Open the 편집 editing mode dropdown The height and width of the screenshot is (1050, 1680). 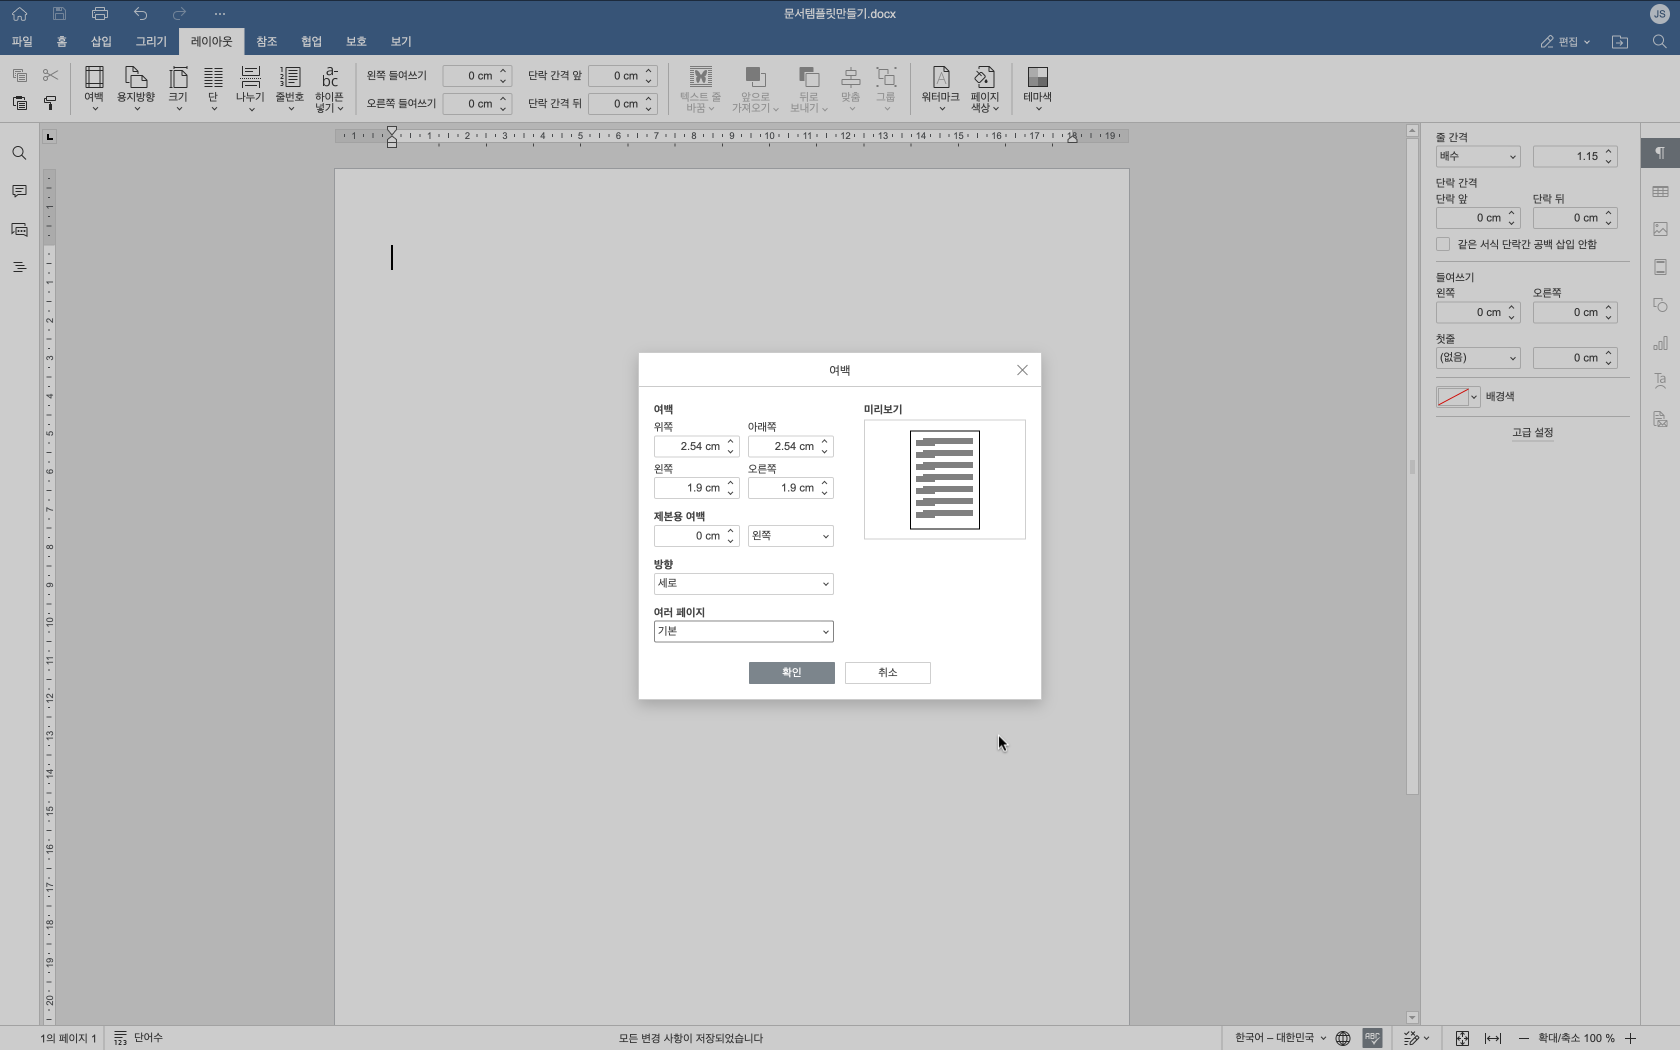tap(1565, 42)
